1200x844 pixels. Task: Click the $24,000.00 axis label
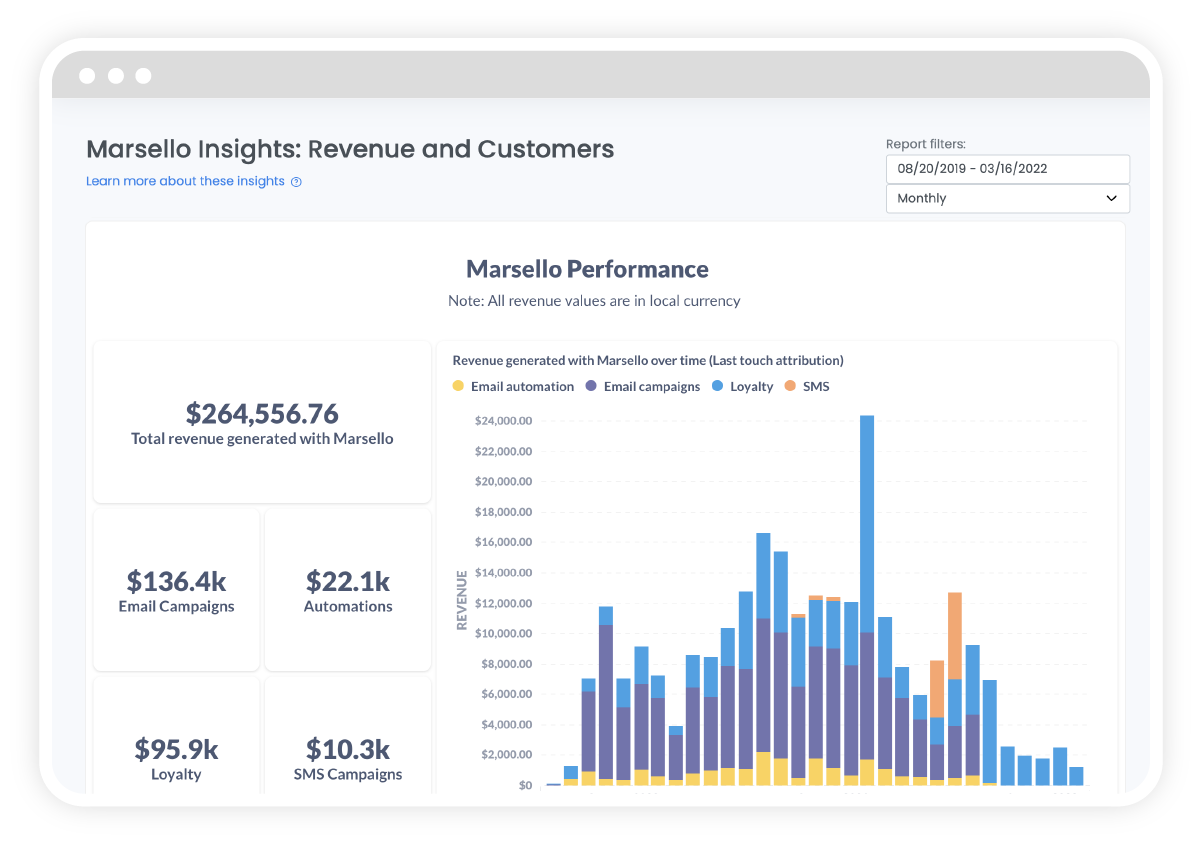pyautogui.click(x=503, y=421)
